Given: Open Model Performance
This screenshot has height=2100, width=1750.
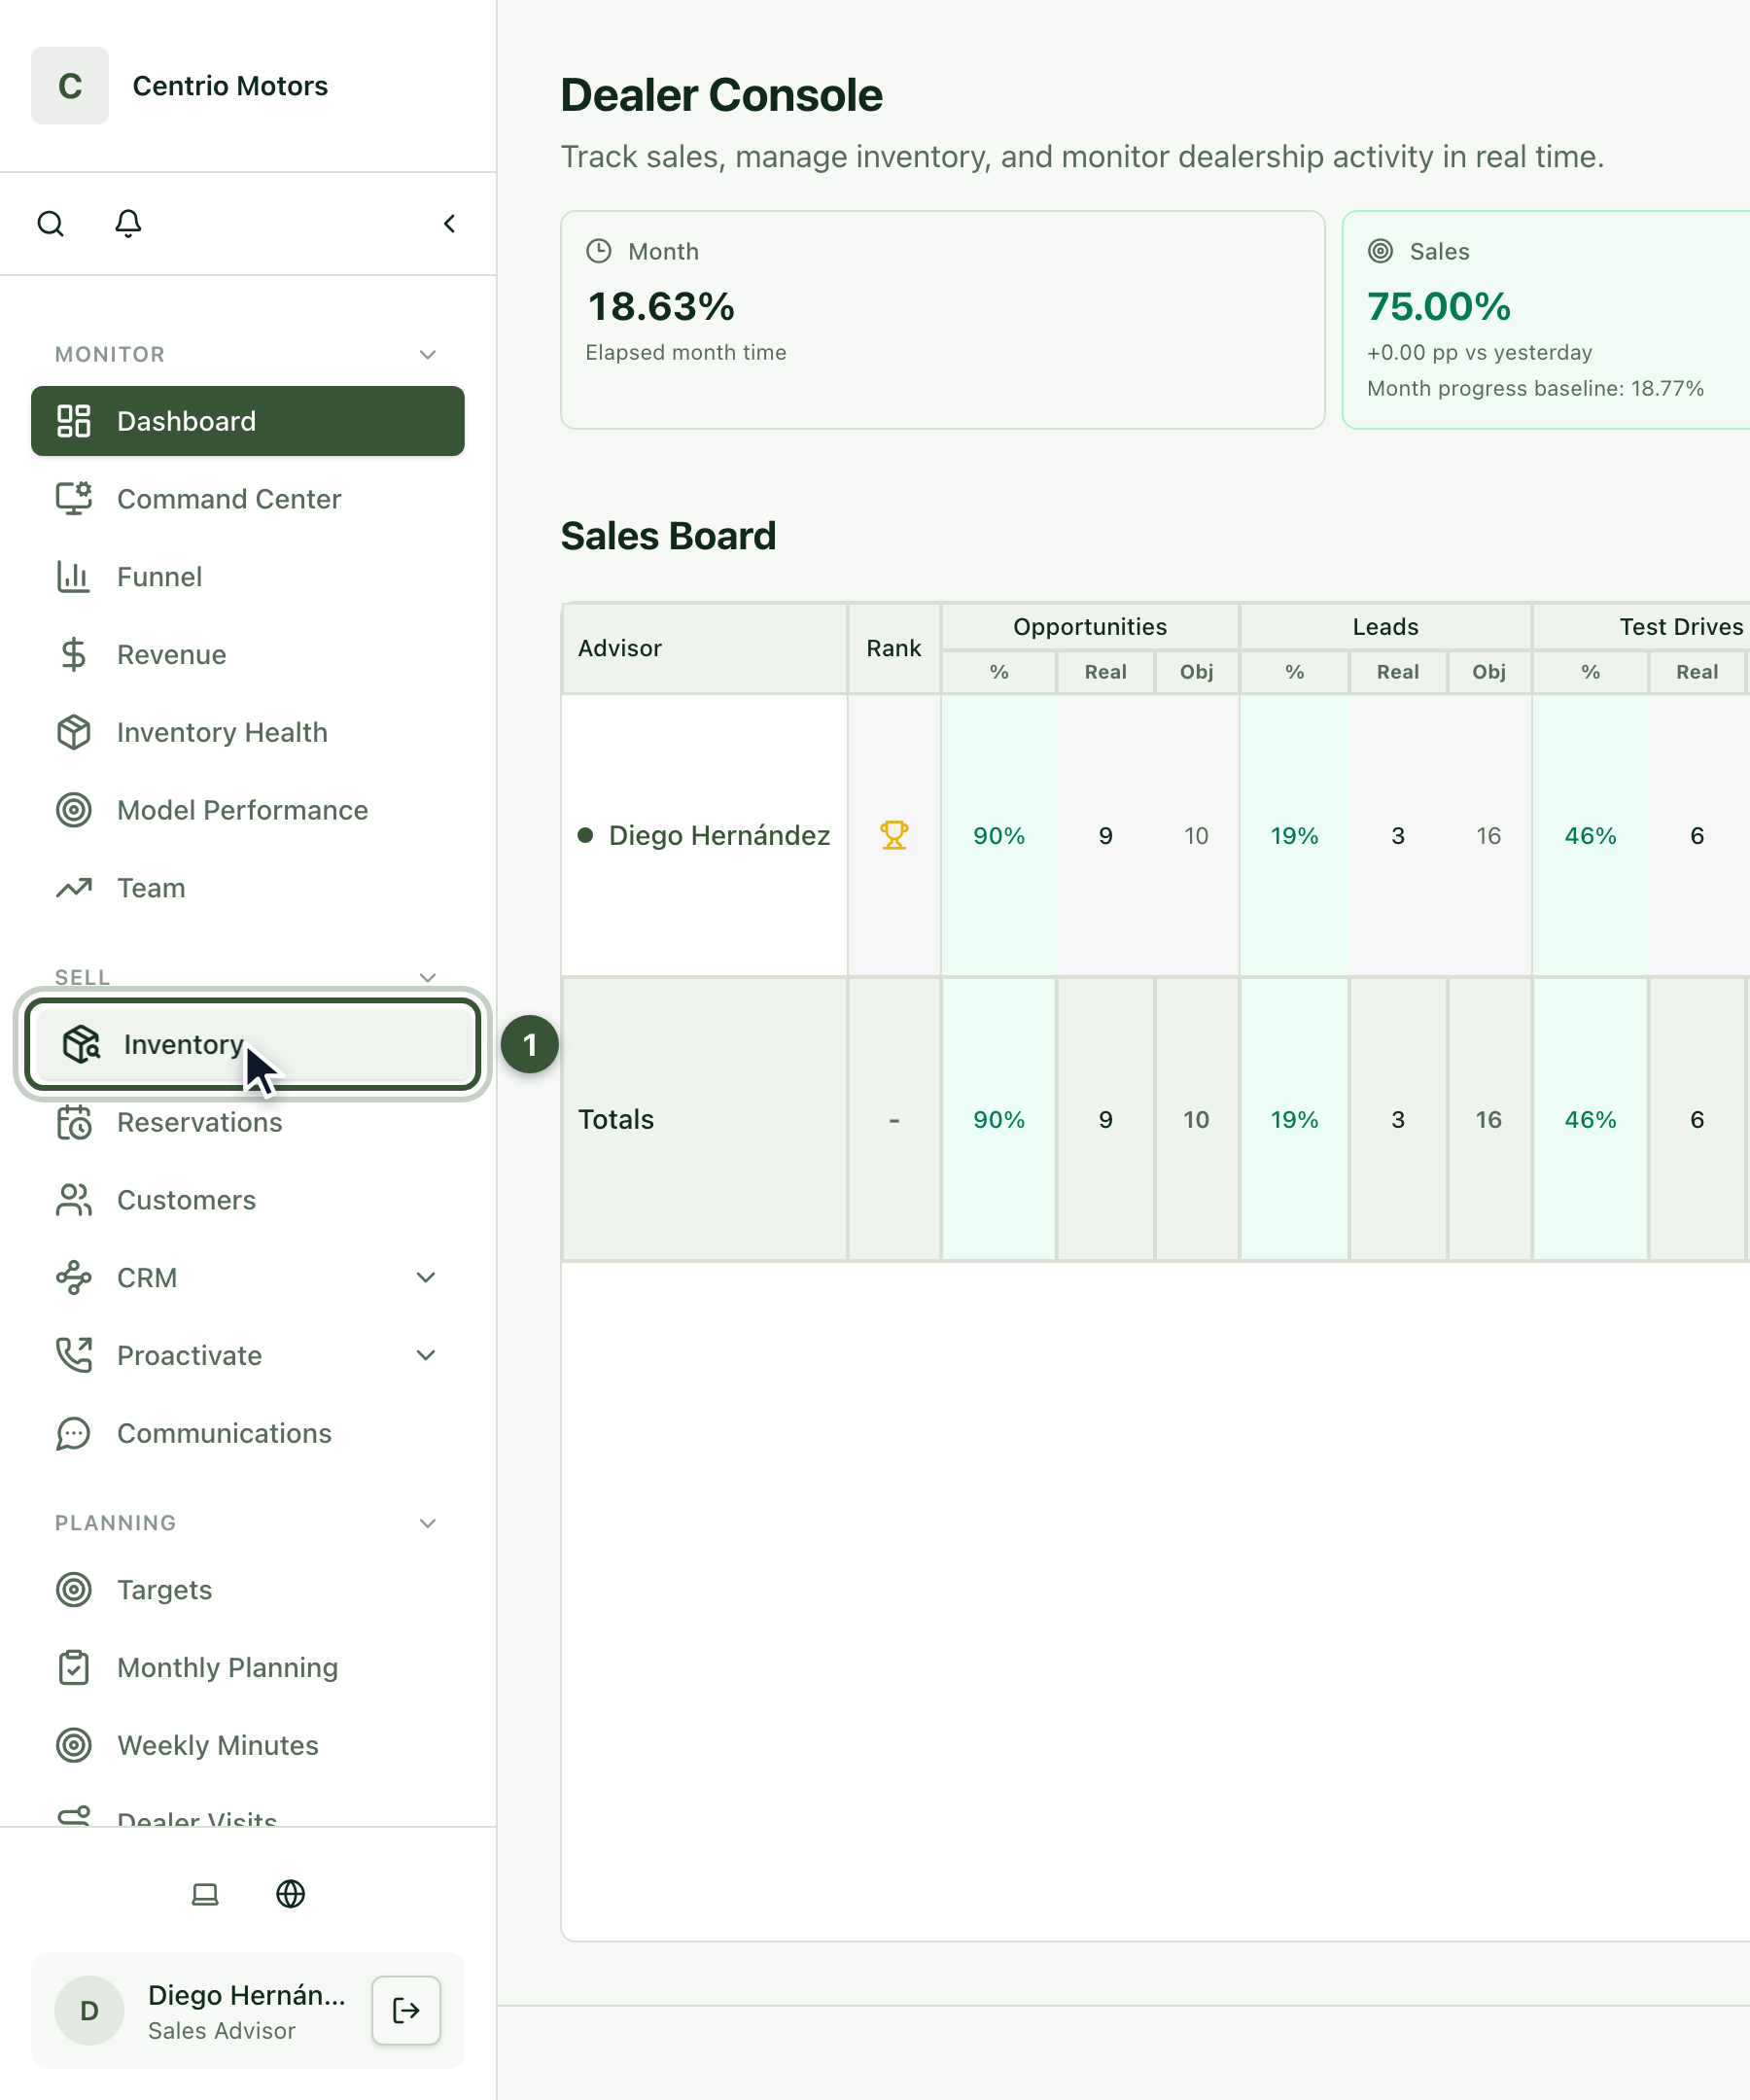Looking at the screenshot, I should click(248, 810).
